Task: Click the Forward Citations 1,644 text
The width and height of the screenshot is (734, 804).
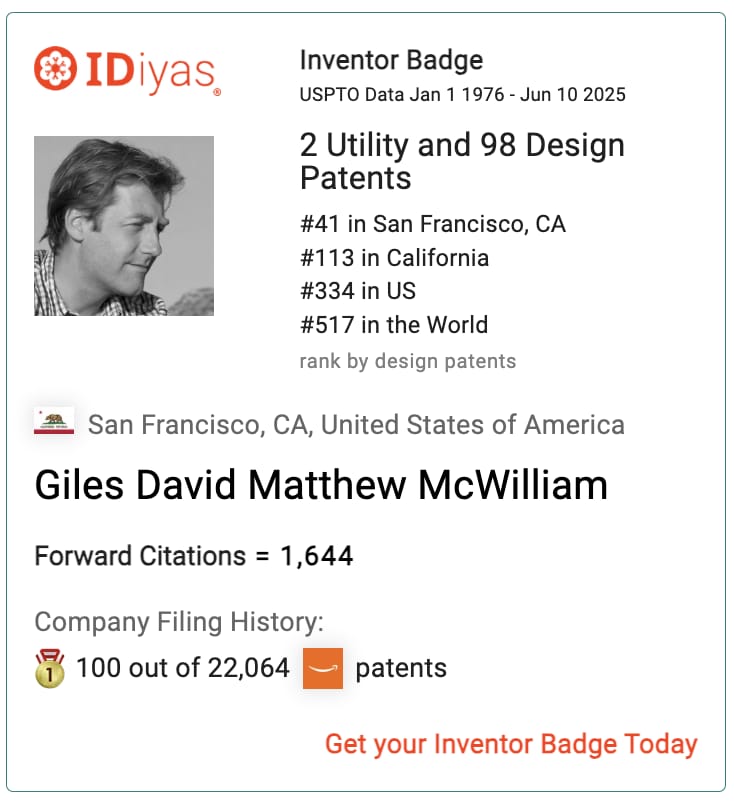Action: pos(194,556)
